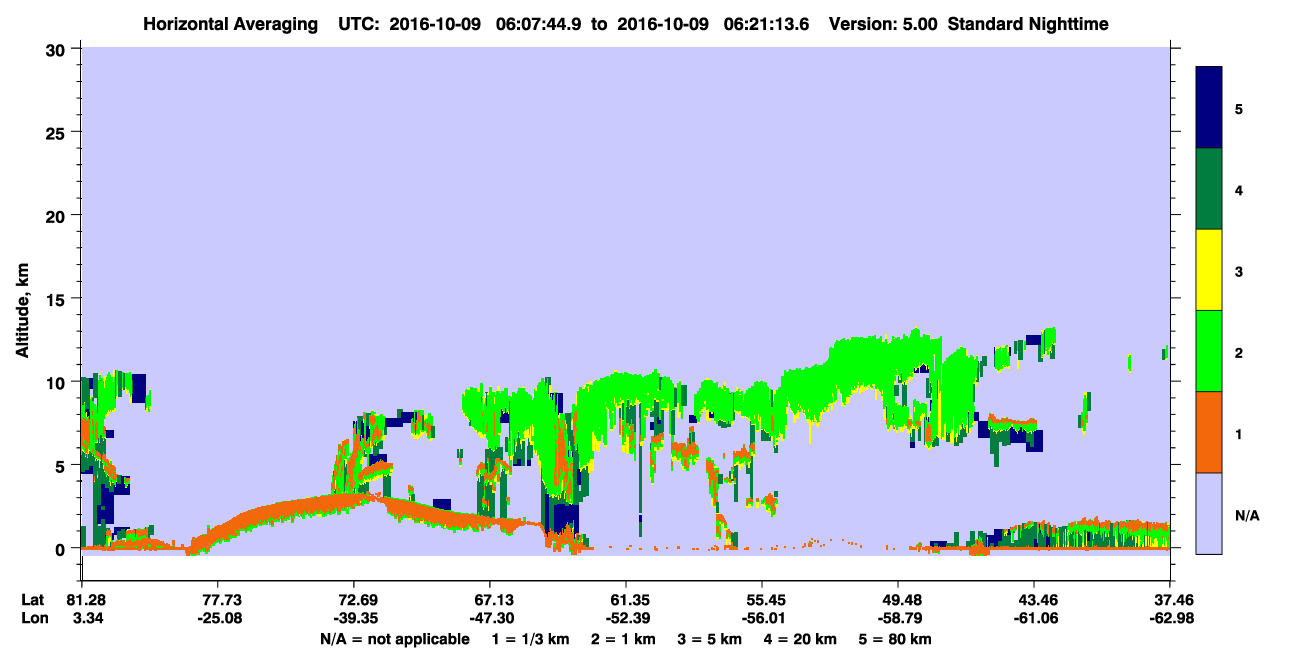Click the '4 = 20 km' legend note
Image resolution: width=1300 pixels, height=667 pixels.
(x=801, y=639)
